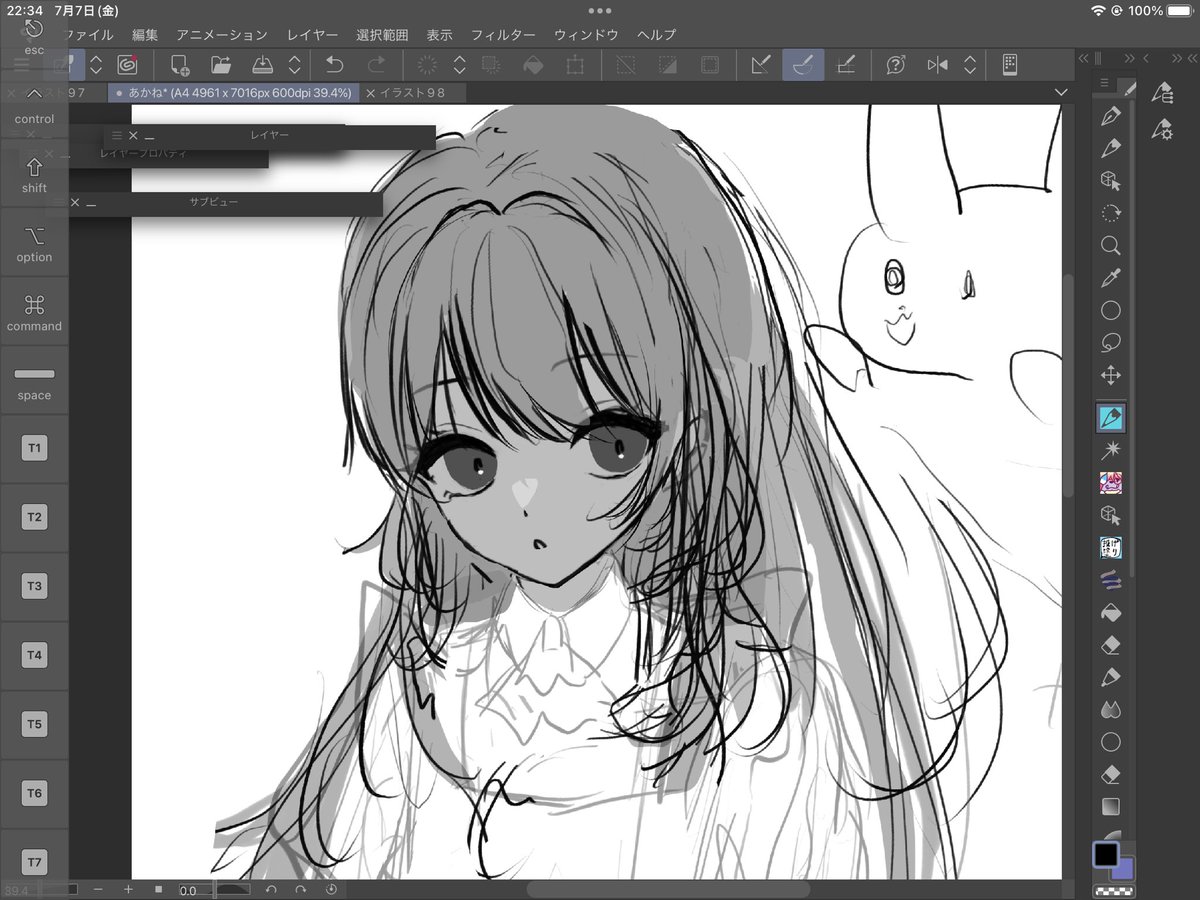This screenshot has height=900, width=1200.
Task: Select the blend watercolor drops tool
Action: [x=1110, y=709]
